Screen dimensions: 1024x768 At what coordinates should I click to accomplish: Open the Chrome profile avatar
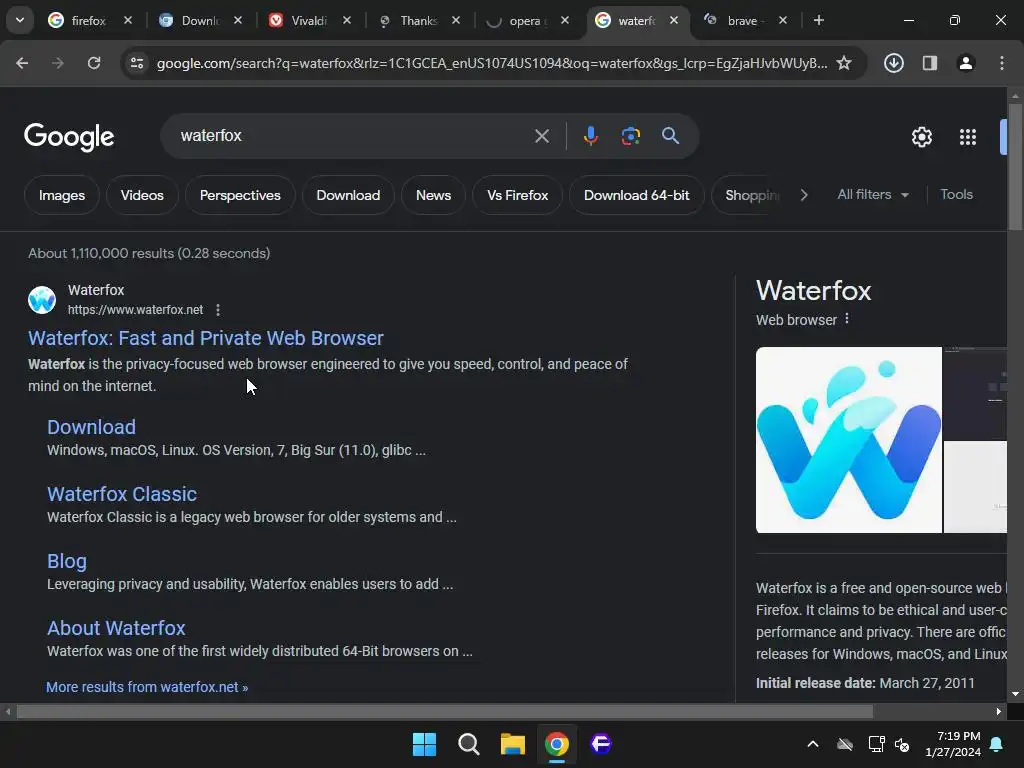tap(965, 63)
